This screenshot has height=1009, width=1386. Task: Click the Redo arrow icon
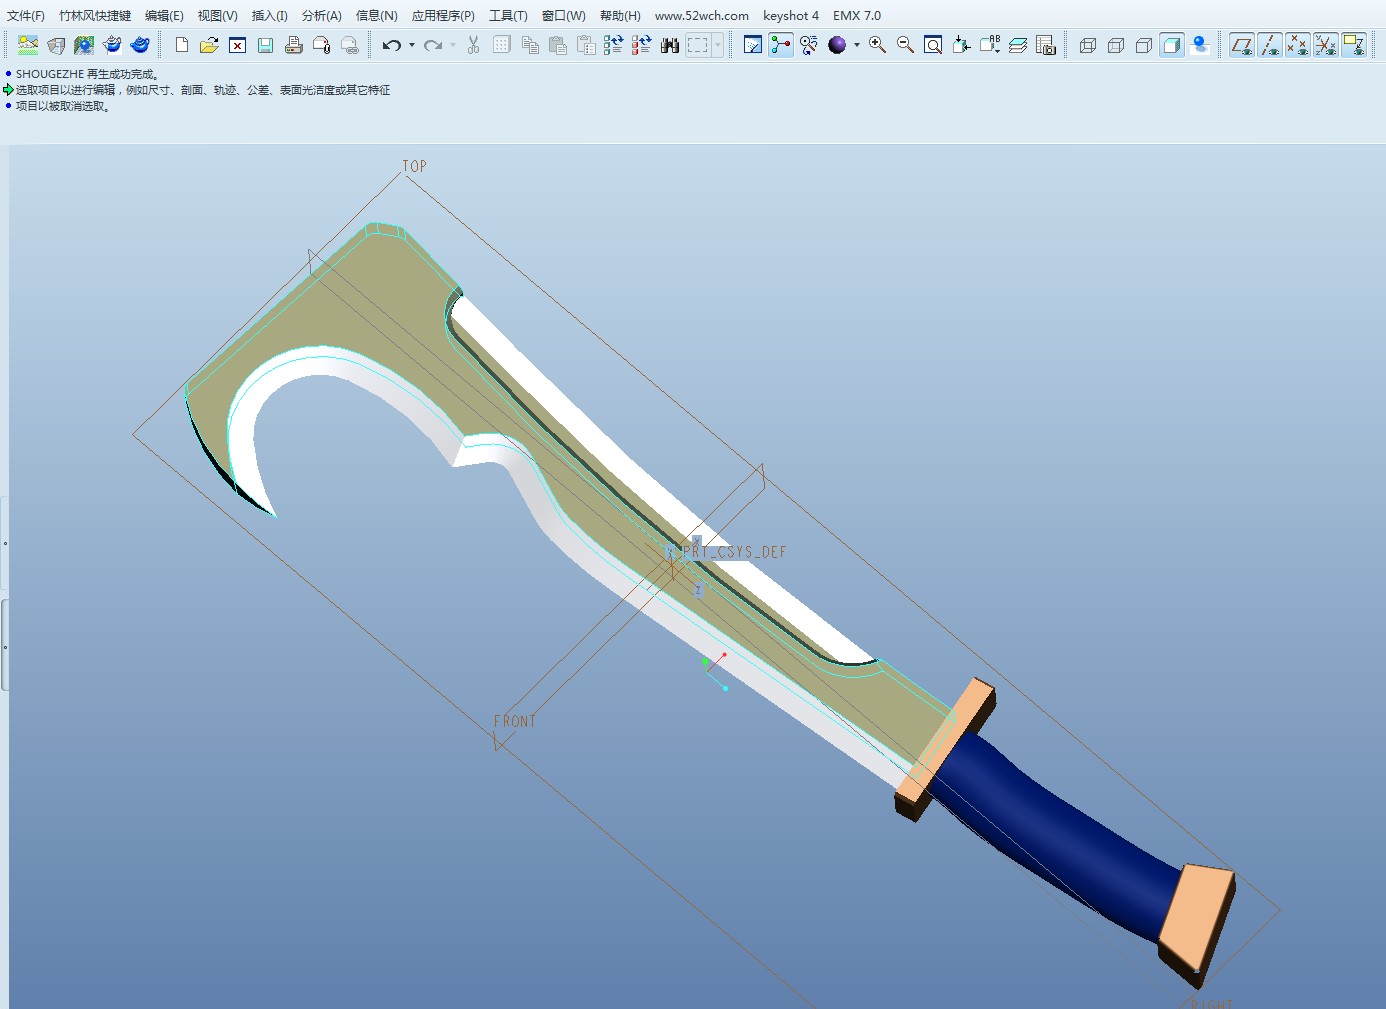[432, 45]
